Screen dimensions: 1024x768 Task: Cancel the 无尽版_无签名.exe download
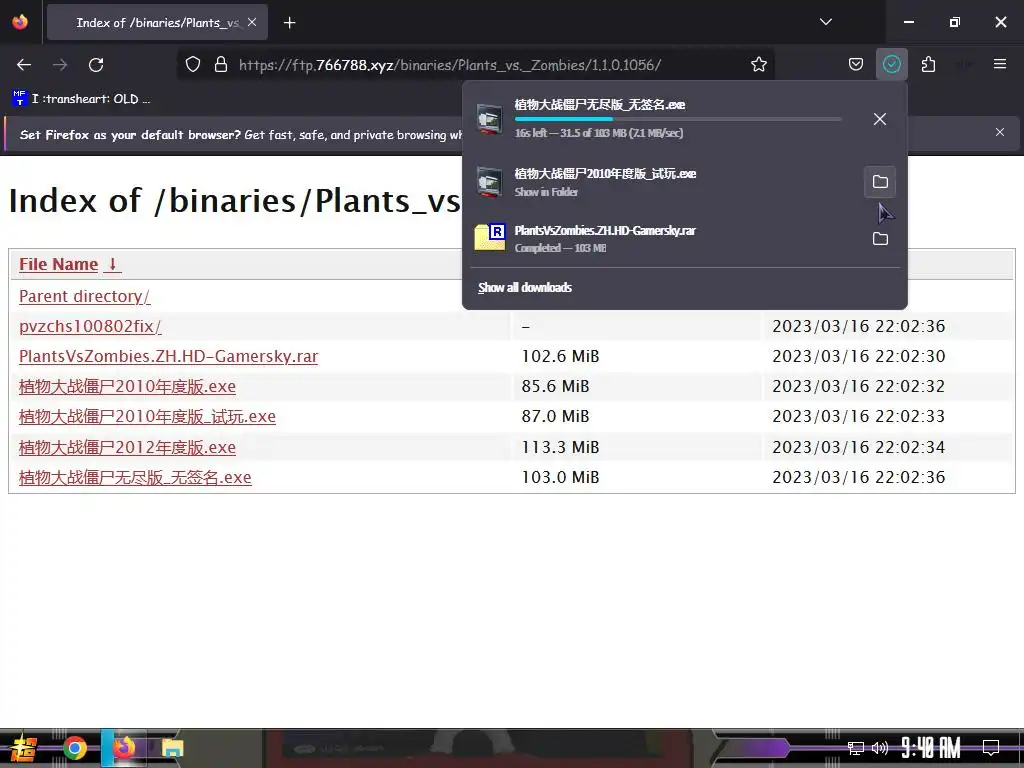[880, 119]
